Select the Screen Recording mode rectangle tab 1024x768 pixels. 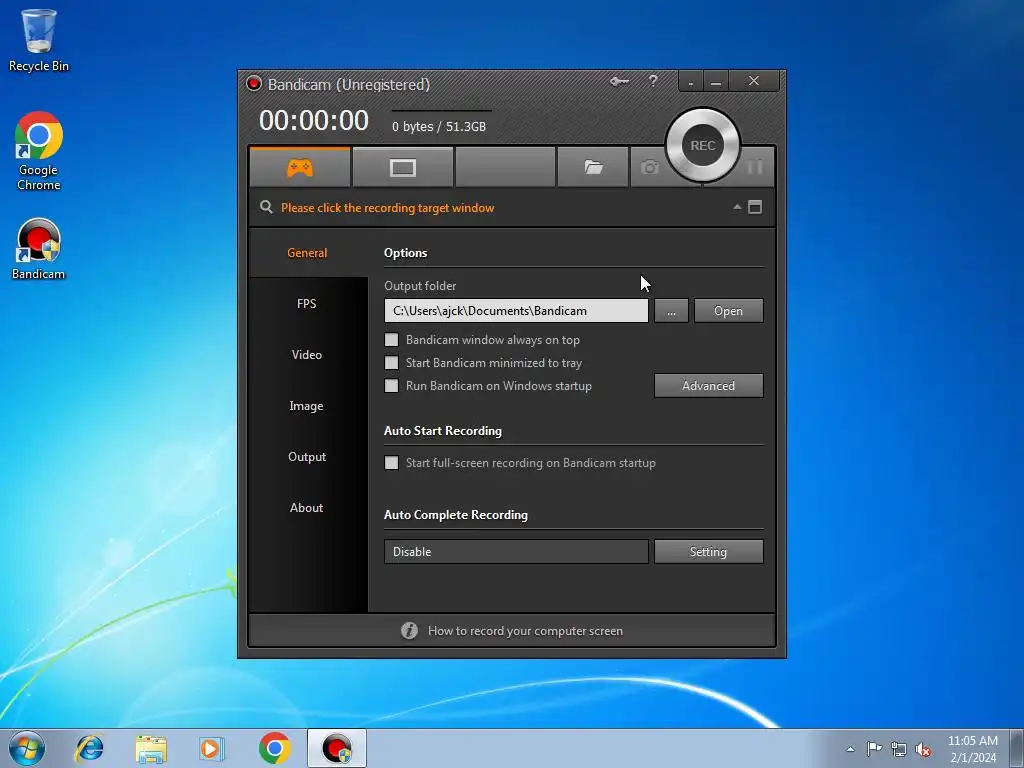[403, 167]
